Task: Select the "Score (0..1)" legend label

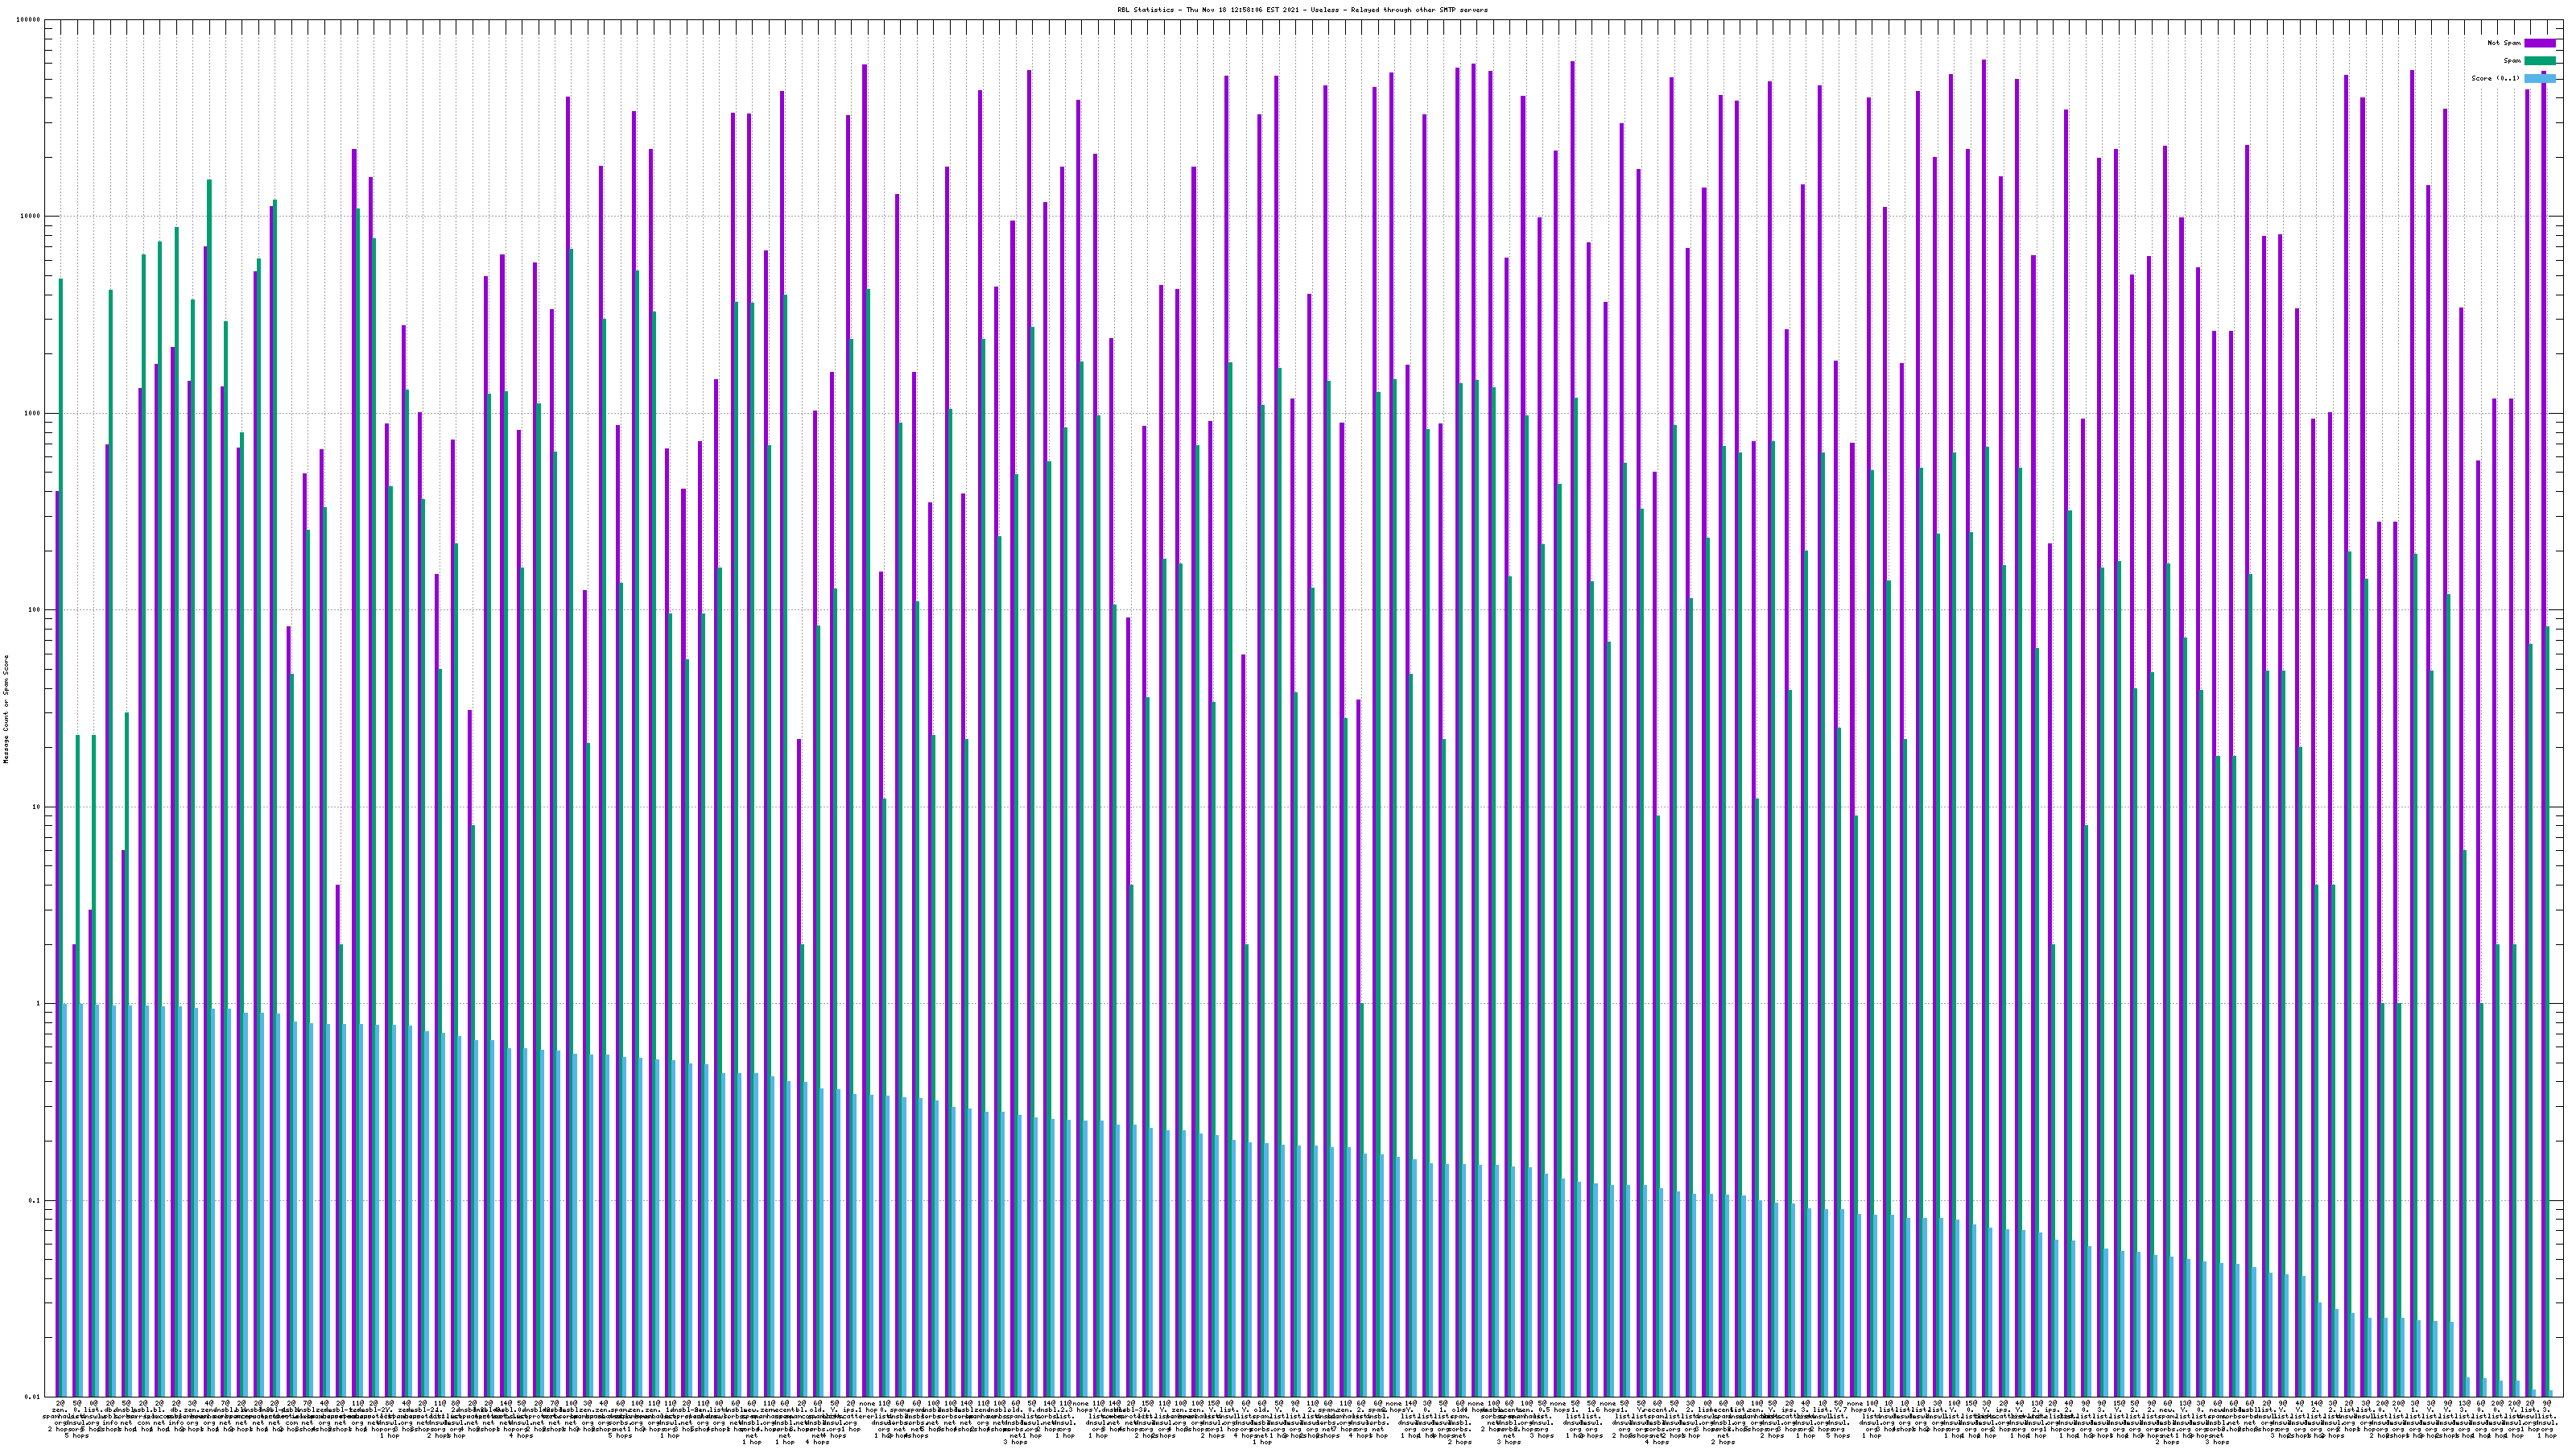Action: [2495, 78]
